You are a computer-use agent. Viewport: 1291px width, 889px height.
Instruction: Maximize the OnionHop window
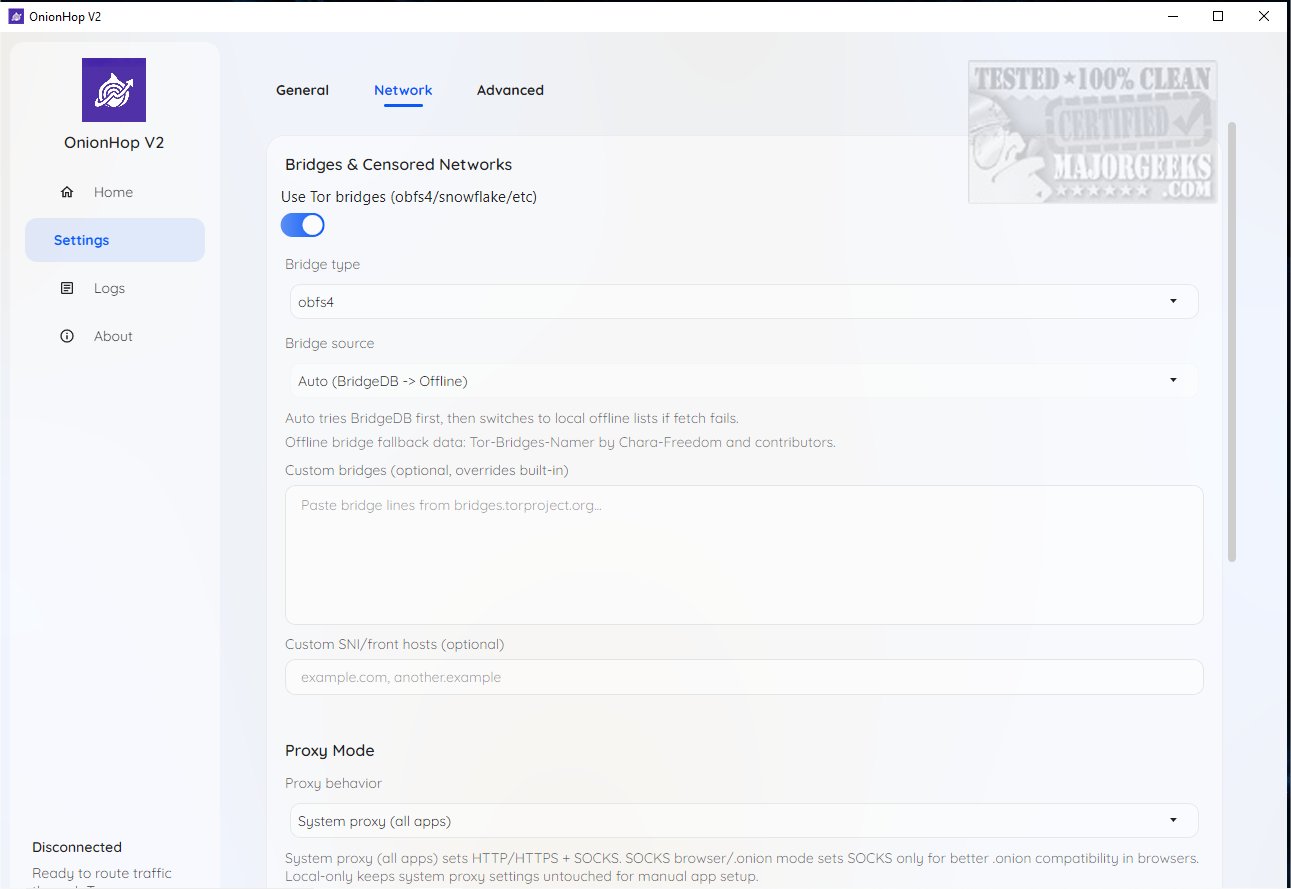[1218, 16]
